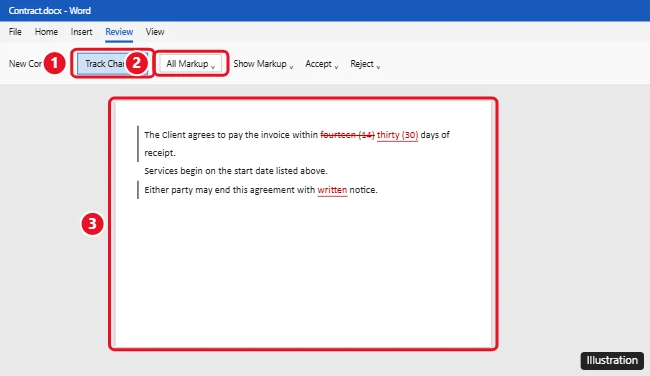Switch to the View tab
650x376 pixels.
pyautogui.click(x=155, y=32)
